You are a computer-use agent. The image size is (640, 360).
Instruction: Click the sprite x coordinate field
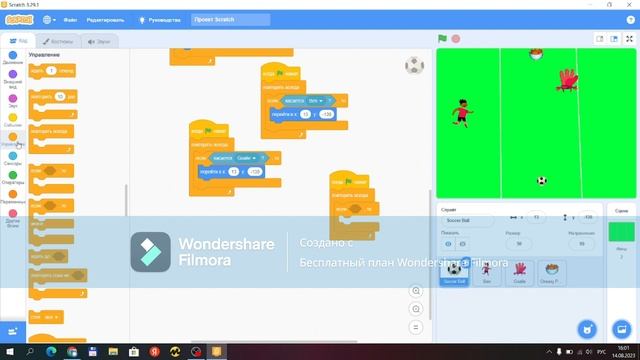pyautogui.click(x=536, y=218)
